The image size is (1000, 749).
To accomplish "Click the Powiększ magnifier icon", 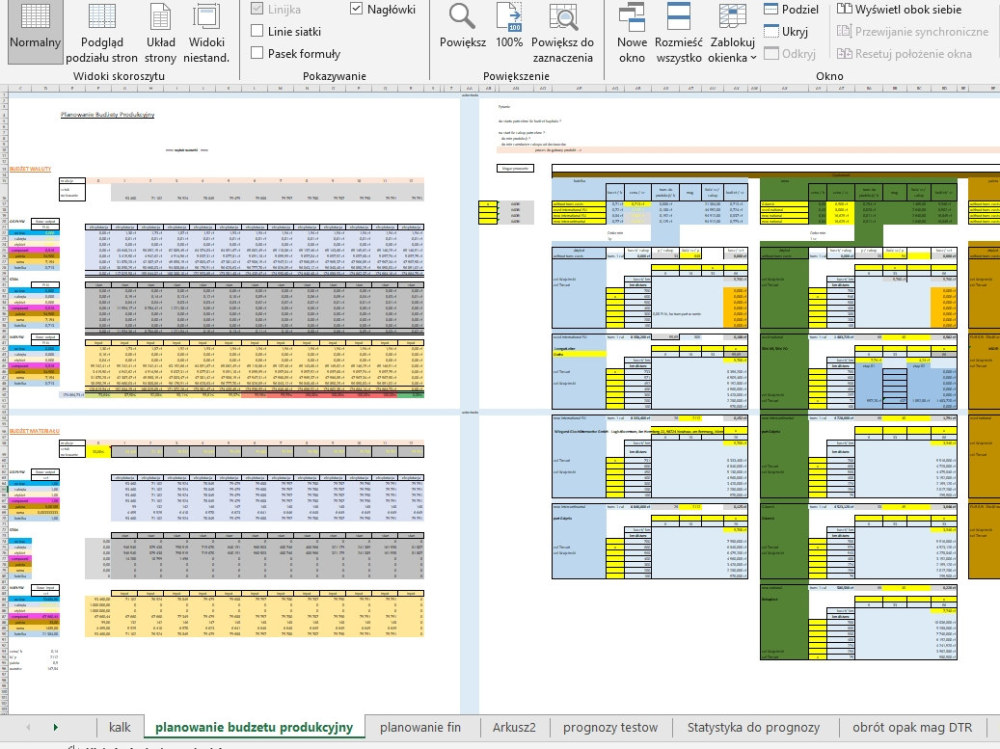I will coord(462,17).
